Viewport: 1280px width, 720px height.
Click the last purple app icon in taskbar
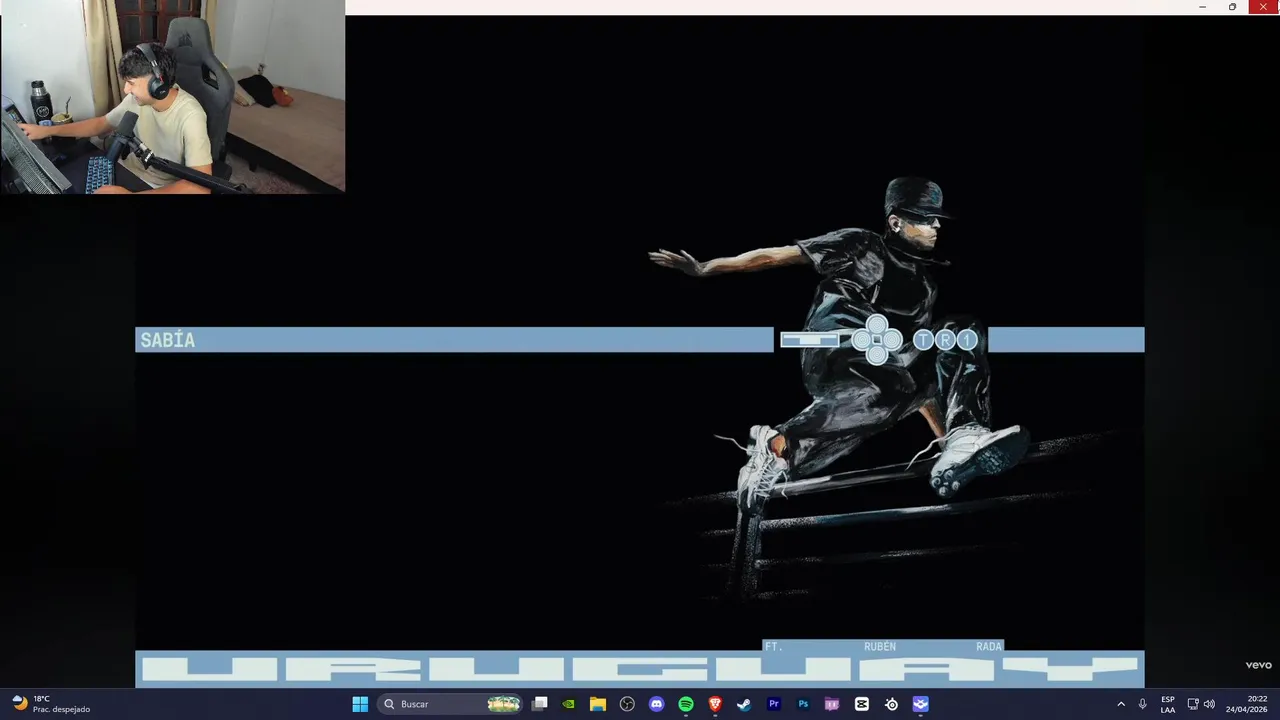921,704
